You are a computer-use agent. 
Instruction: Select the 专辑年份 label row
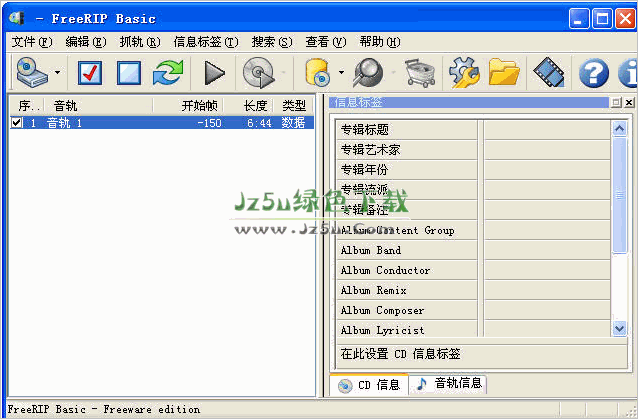pyautogui.click(x=407, y=170)
